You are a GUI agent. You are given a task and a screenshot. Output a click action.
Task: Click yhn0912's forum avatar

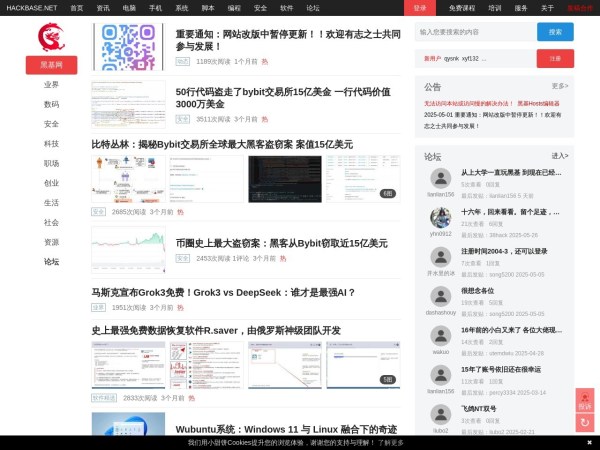(x=440, y=217)
